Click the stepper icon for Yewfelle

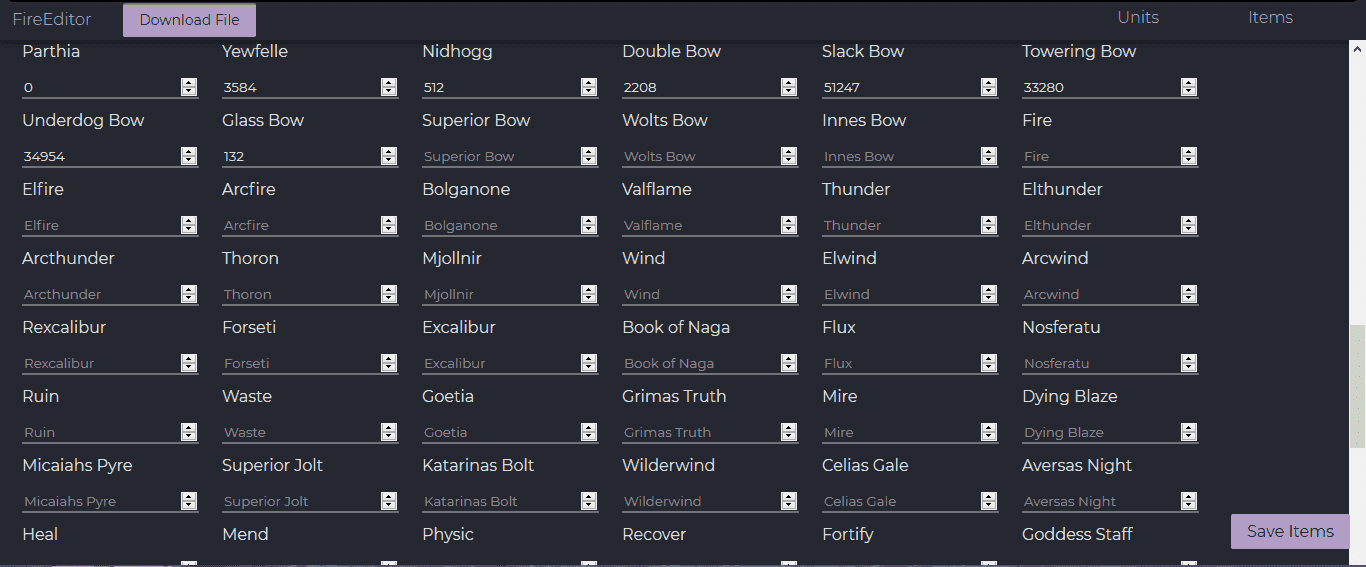point(389,87)
